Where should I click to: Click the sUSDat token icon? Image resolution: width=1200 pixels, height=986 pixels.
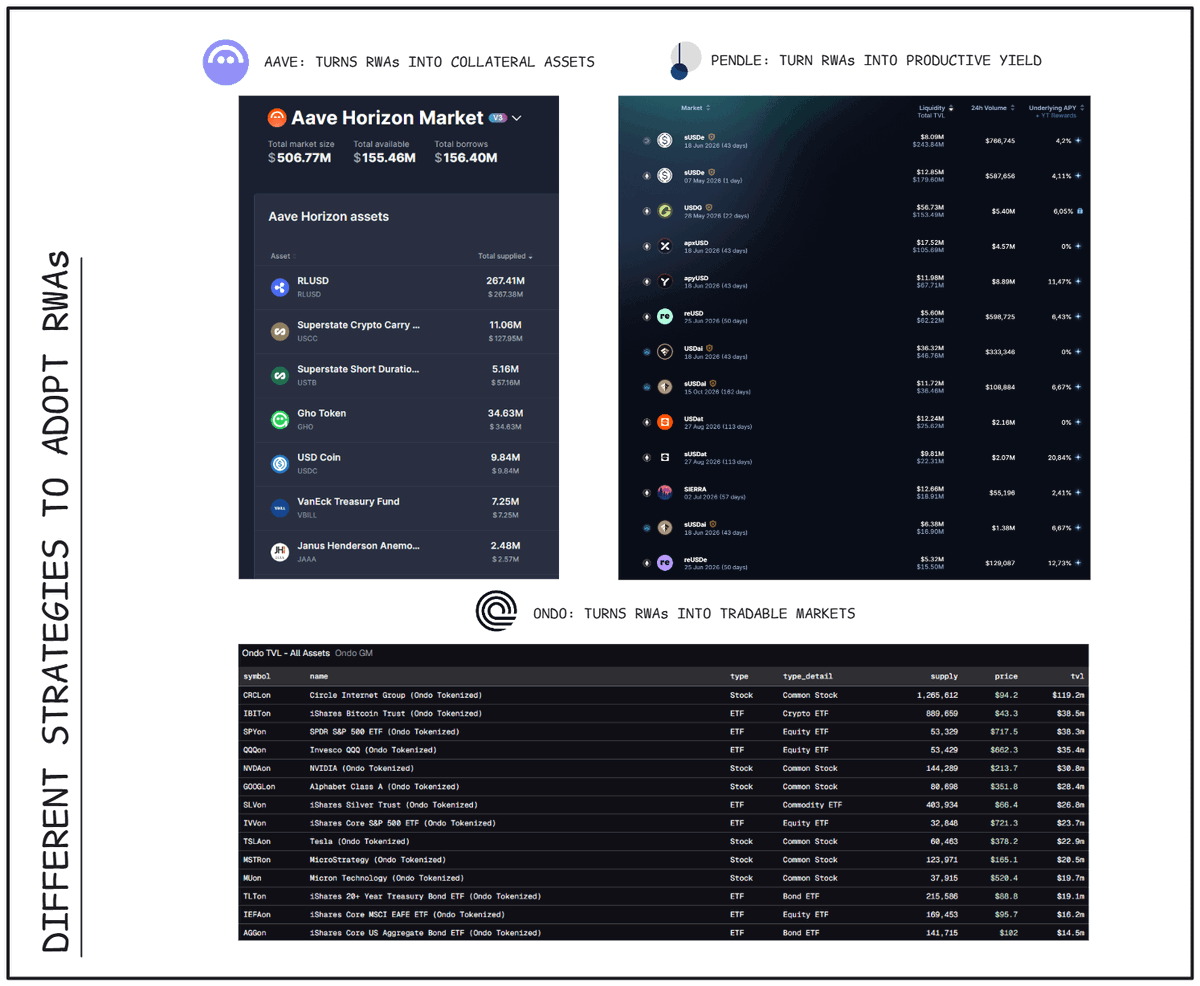[x=665, y=457]
